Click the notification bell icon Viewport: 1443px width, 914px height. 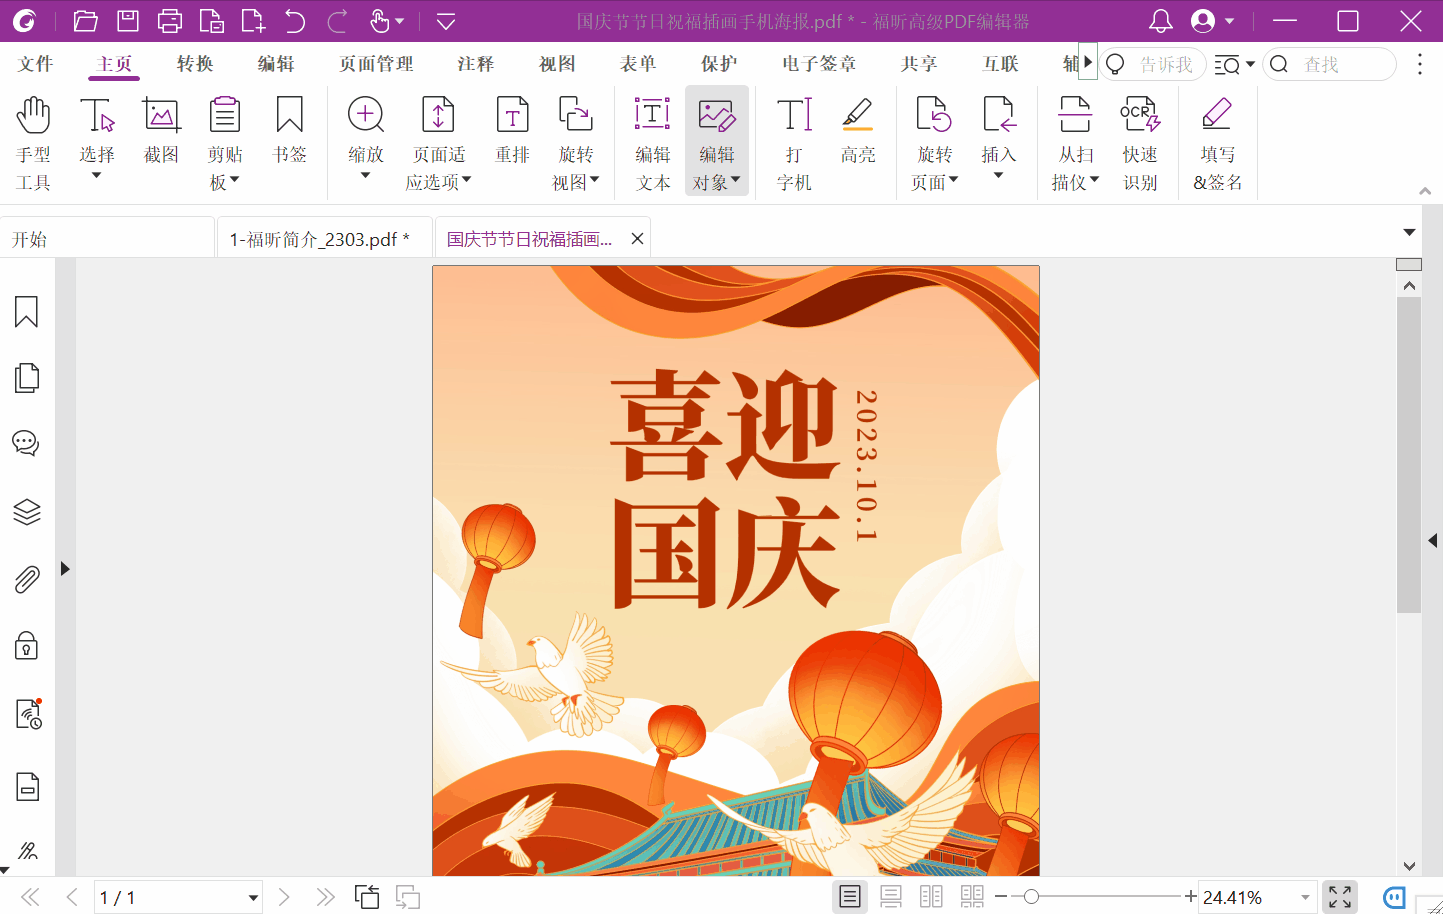pyautogui.click(x=1160, y=21)
